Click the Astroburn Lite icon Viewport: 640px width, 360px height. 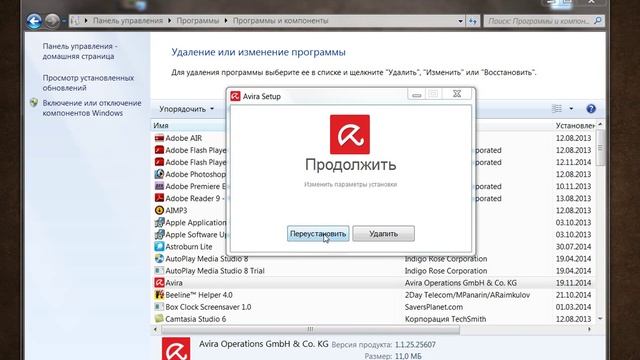[159, 247]
